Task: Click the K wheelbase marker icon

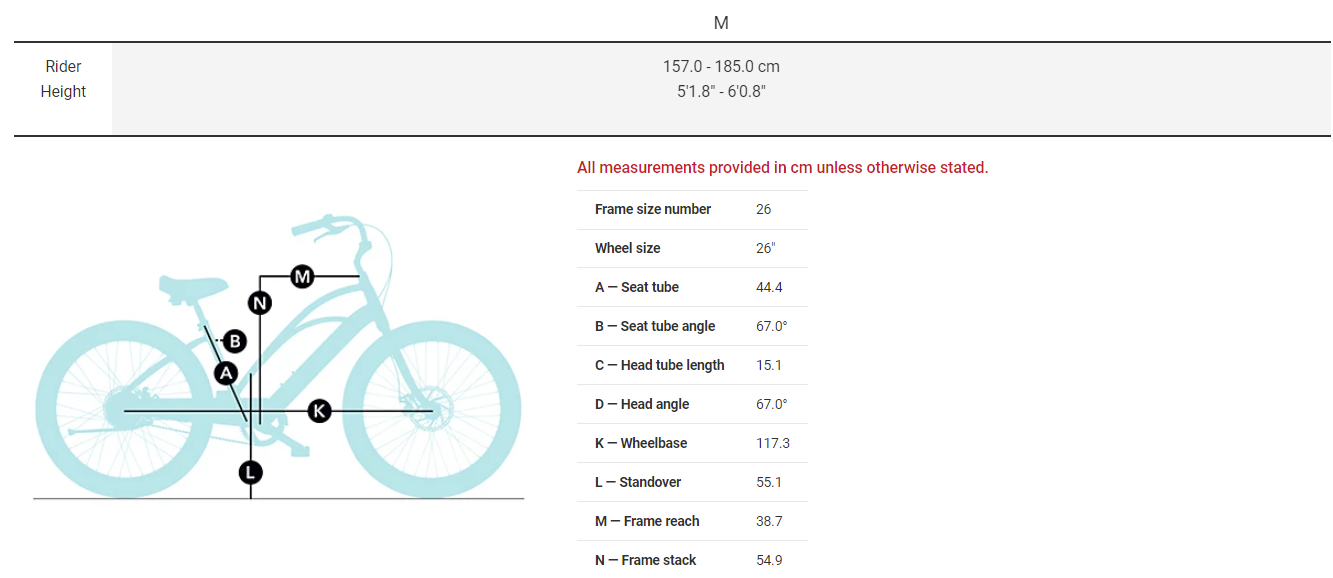Action: coord(319,410)
